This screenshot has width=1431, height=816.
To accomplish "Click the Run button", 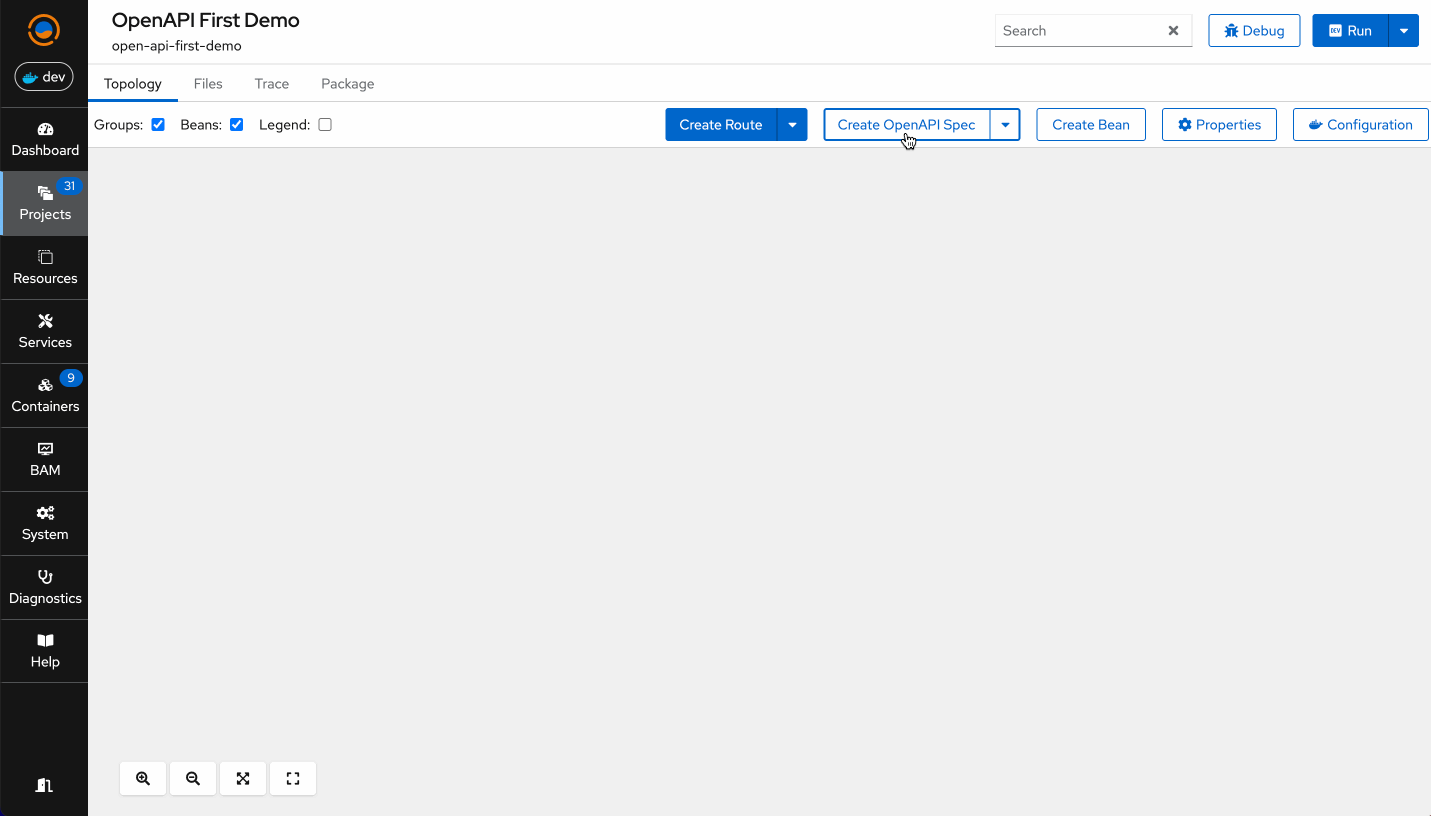I will point(1350,31).
